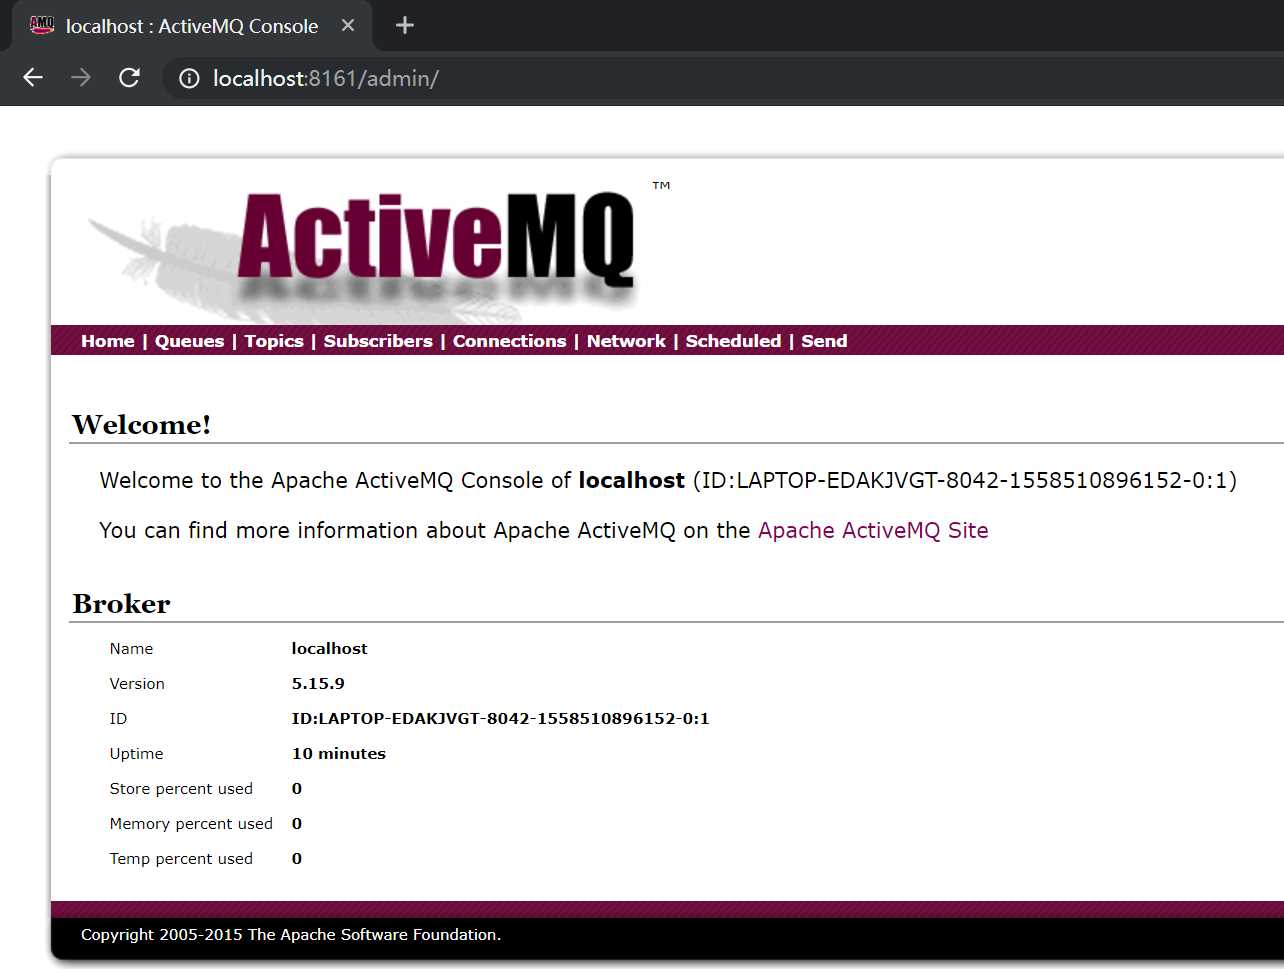Open the Subscribers page
Viewport: 1284px width, 969px height.
point(378,341)
